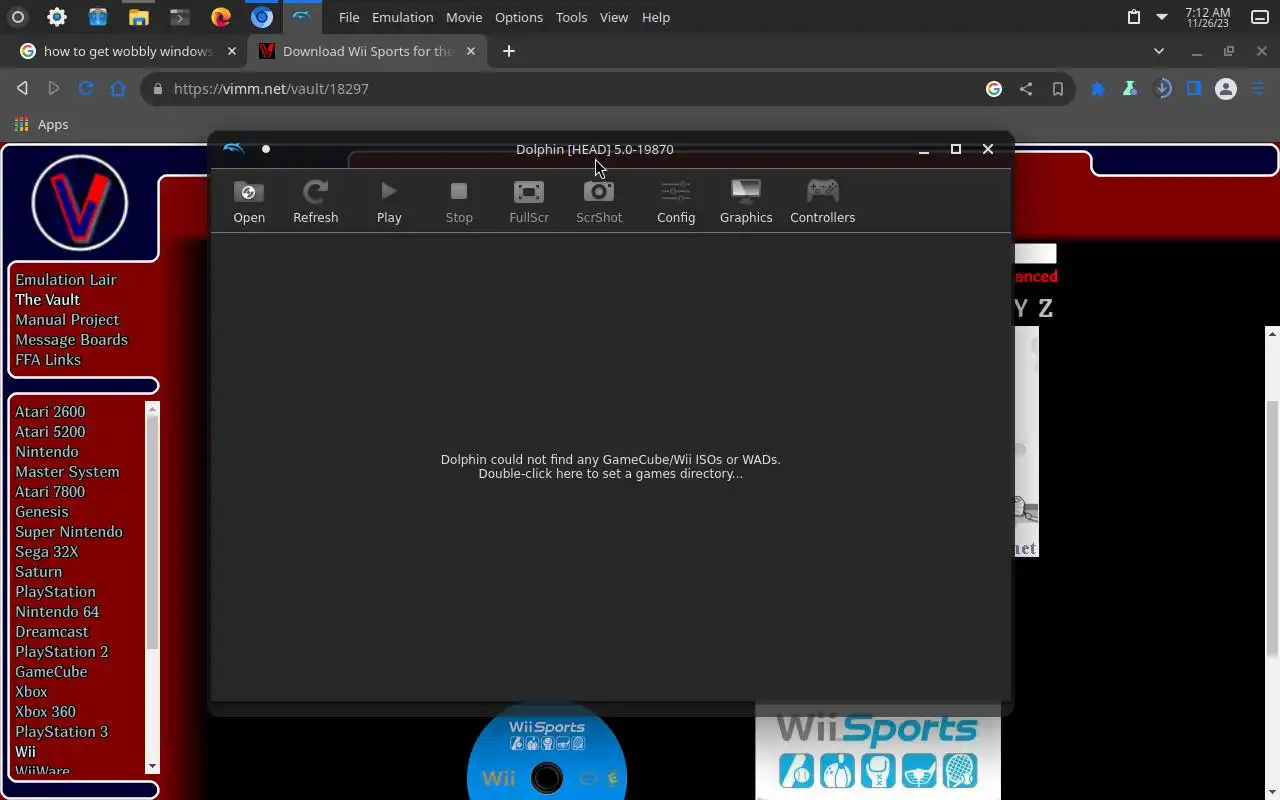Image resolution: width=1280 pixels, height=800 pixels.
Task: Open the clipboard tray icon
Action: 1133,17
